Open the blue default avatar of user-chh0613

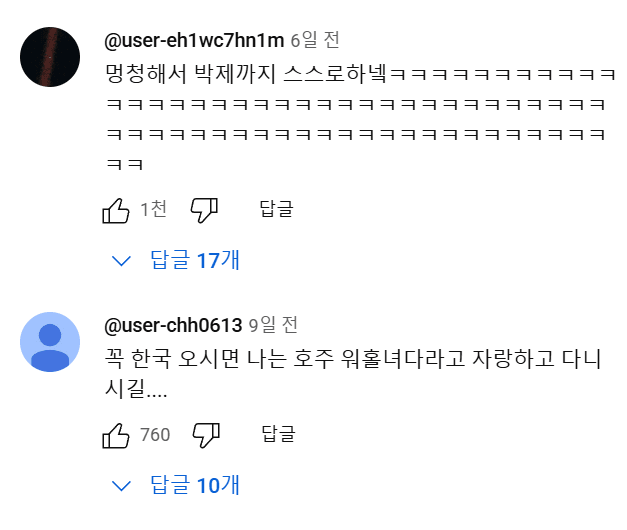point(50,342)
